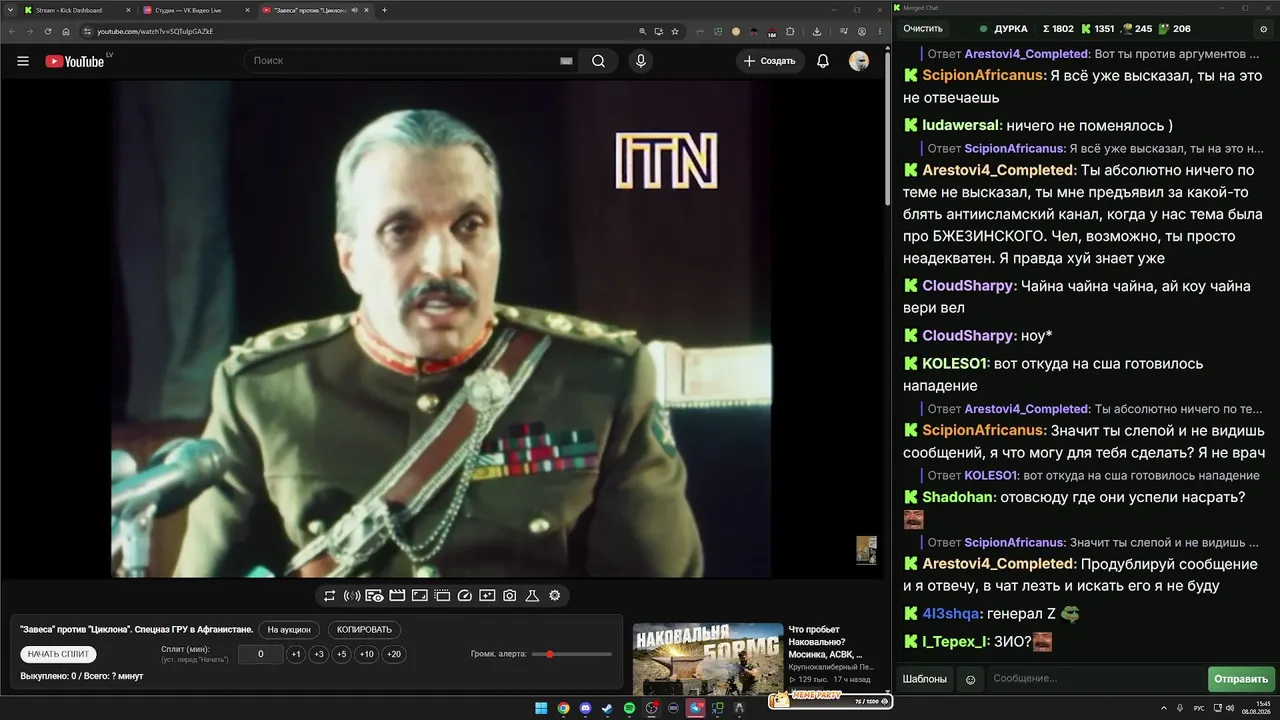Open YouTube notifications bell
Viewport: 1280px width, 720px height.
click(x=823, y=61)
